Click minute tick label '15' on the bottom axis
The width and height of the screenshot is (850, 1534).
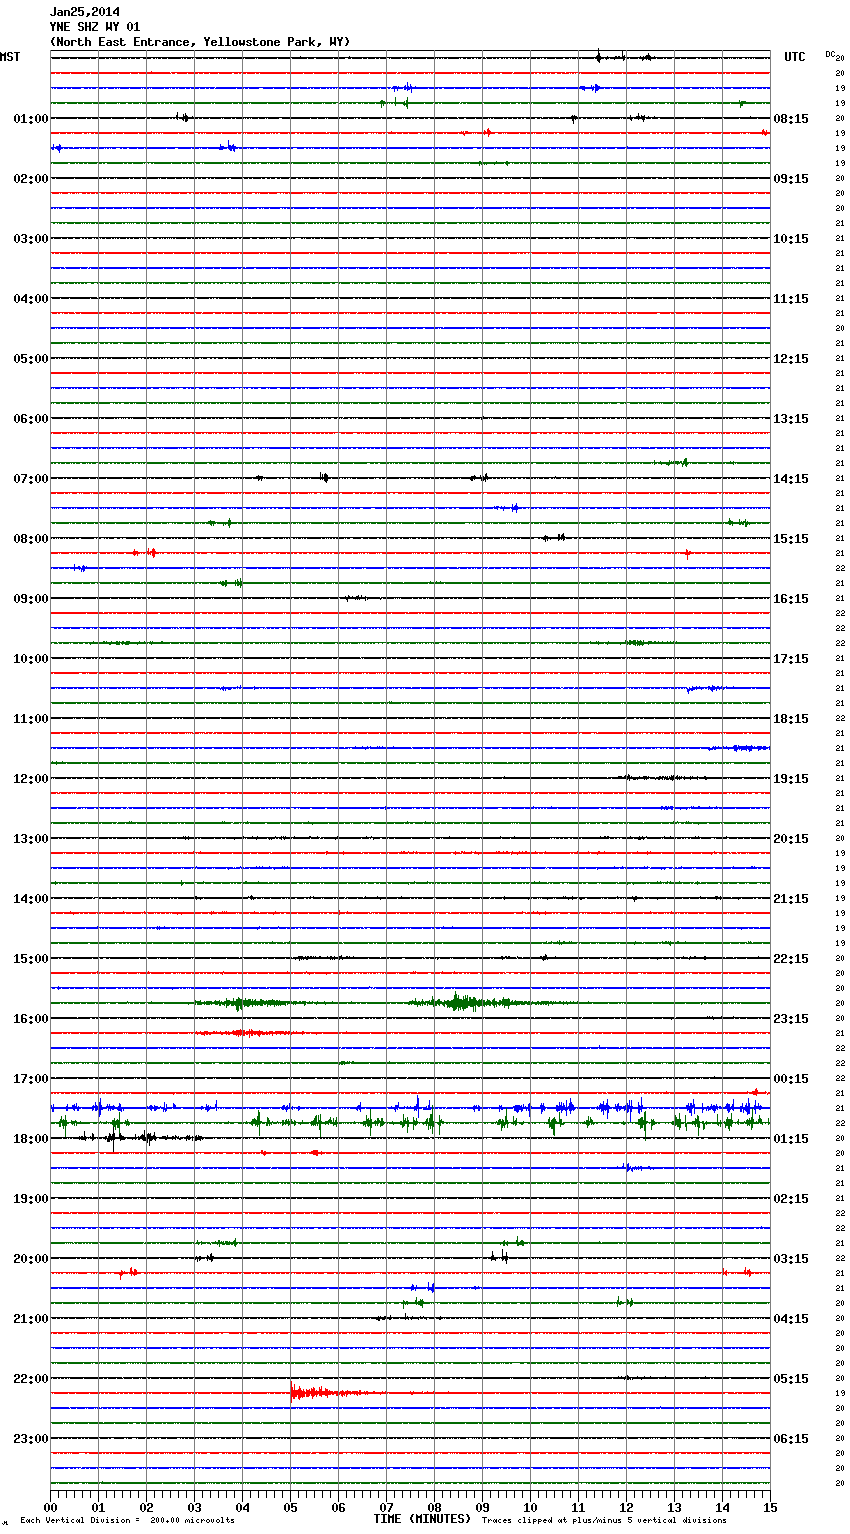(770, 1507)
